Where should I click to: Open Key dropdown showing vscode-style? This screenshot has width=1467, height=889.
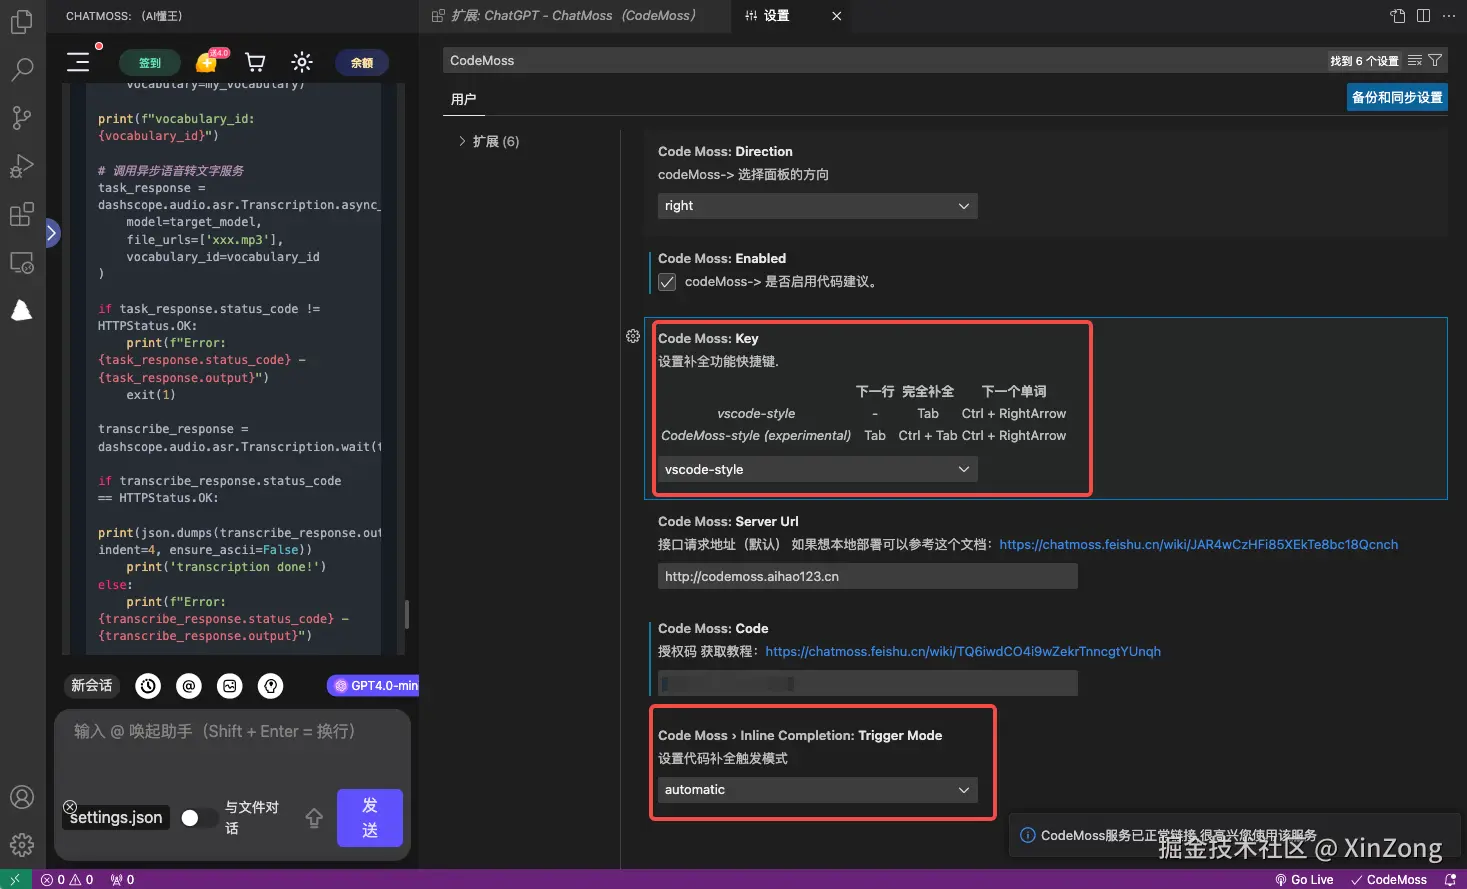click(x=817, y=470)
